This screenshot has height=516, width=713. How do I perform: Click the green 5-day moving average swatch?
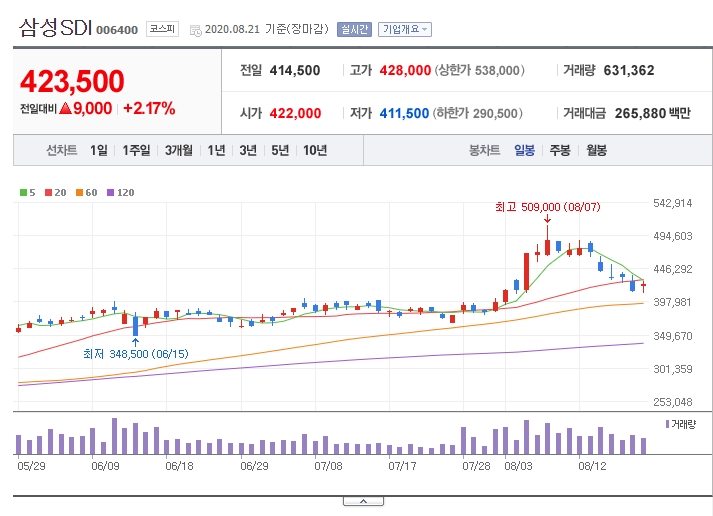[23, 193]
